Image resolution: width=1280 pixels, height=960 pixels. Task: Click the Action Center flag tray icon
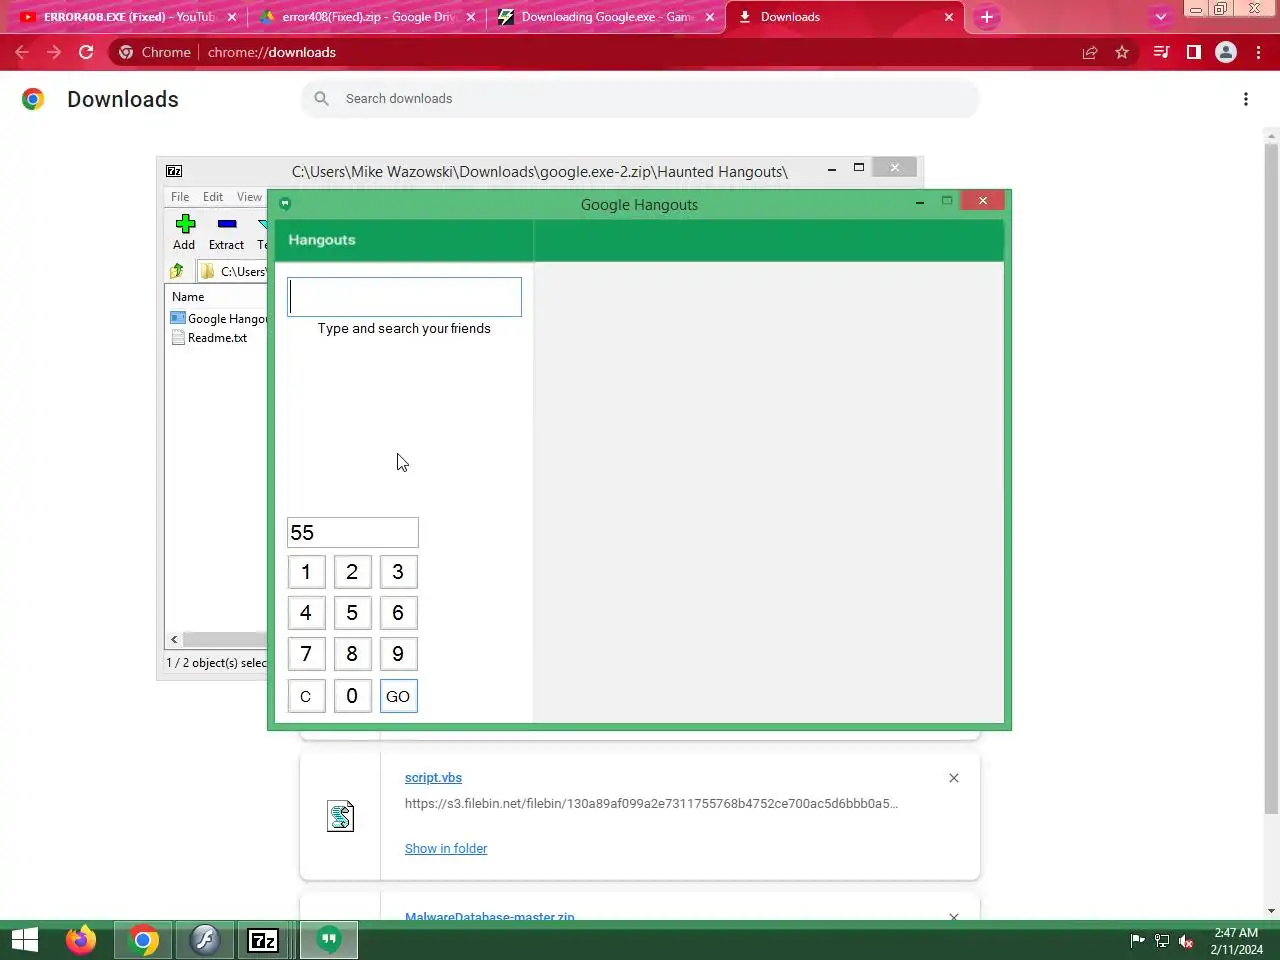point(1137,941)
